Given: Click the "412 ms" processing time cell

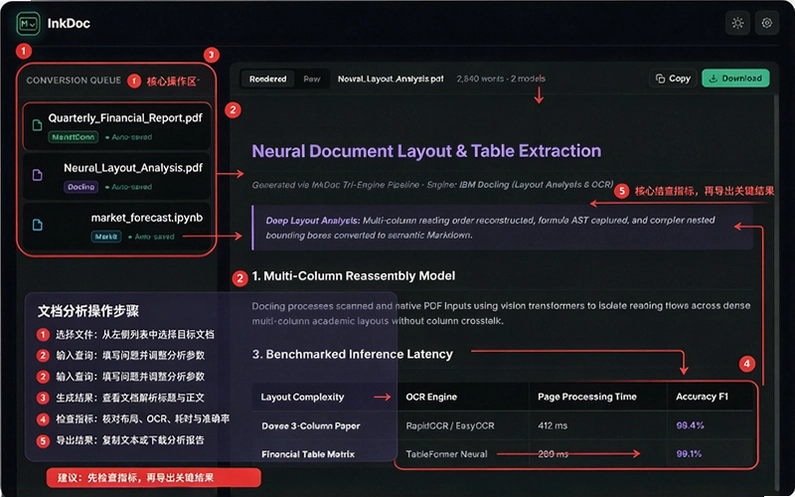Looking at the screenshot, I should pos(552,426).
